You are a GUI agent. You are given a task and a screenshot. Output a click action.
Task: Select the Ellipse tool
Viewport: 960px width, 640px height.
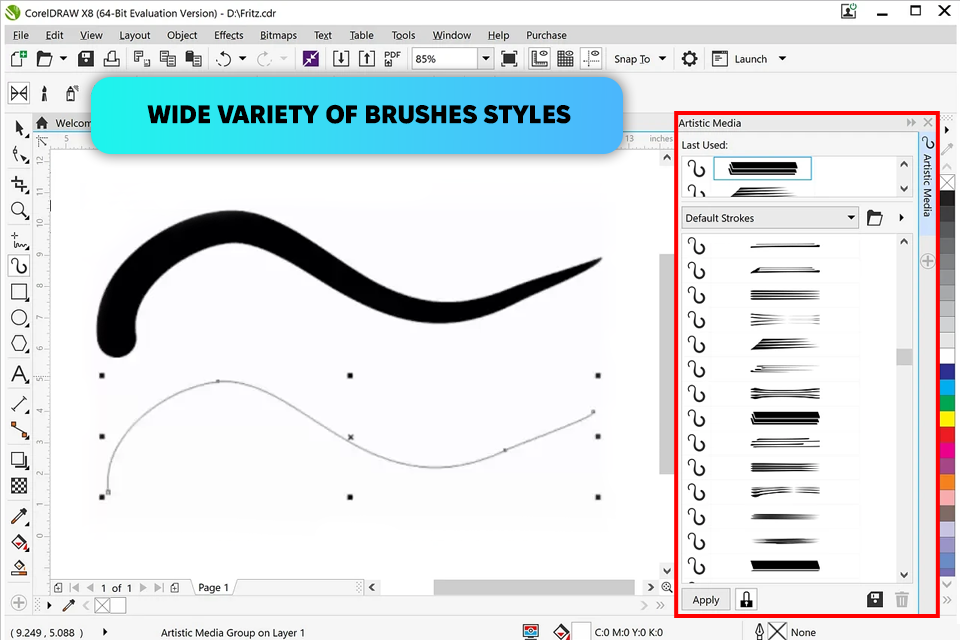[20, 318]
